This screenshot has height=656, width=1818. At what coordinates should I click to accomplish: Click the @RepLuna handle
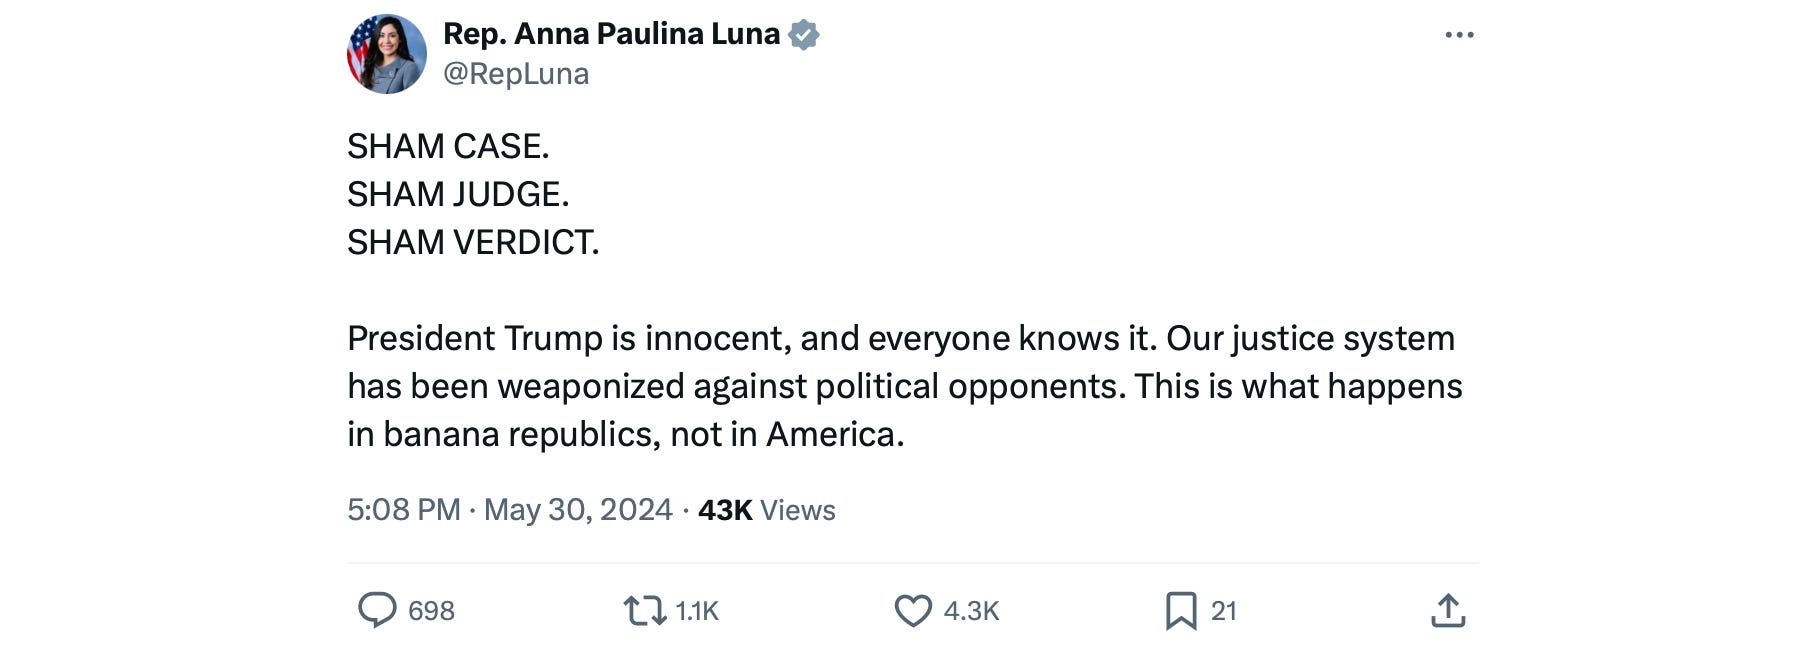pos(516,74)
